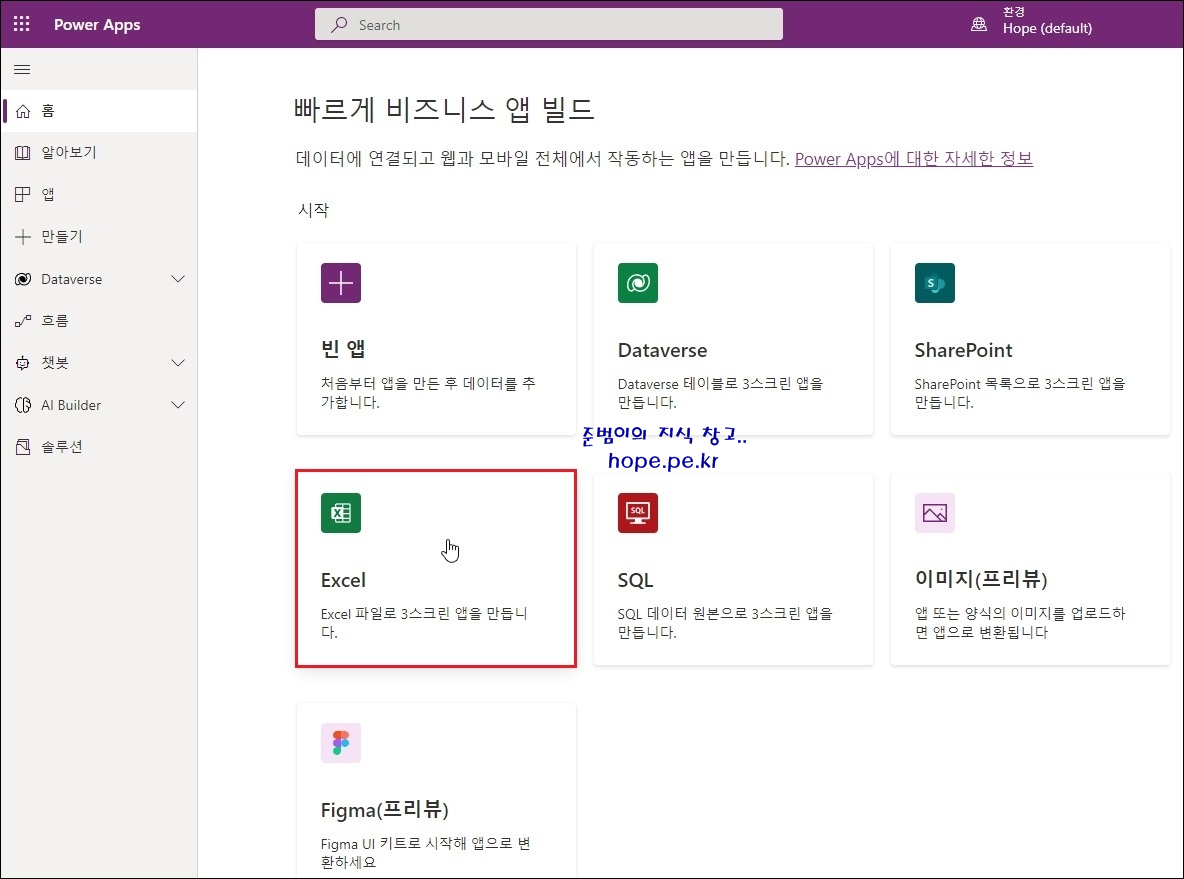Open the Power Apps에 대한 자세한 정보 link
Screen dimensions: 1184x879
(x=914, y=159)
